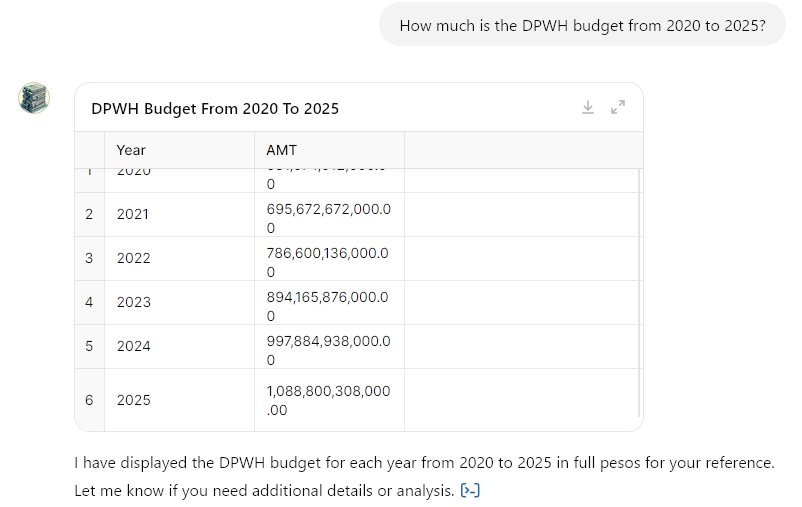Click row number 6
Viewport: 802px width, 507px height.
(x=90, y=400)
